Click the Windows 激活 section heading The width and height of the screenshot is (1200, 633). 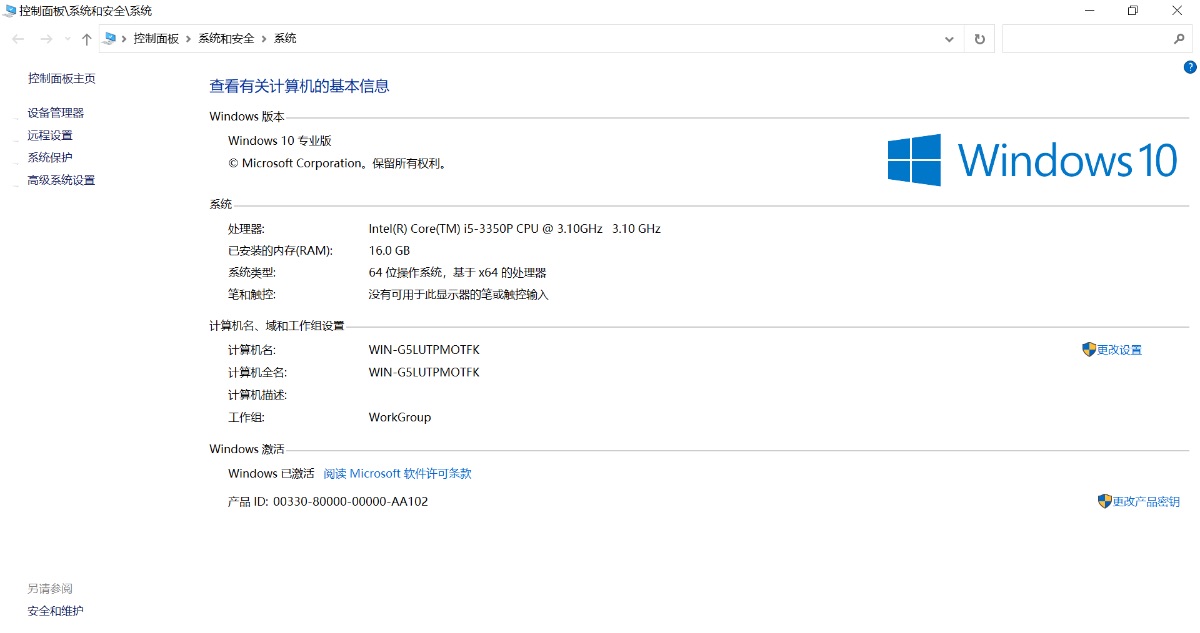pos(247,449)
